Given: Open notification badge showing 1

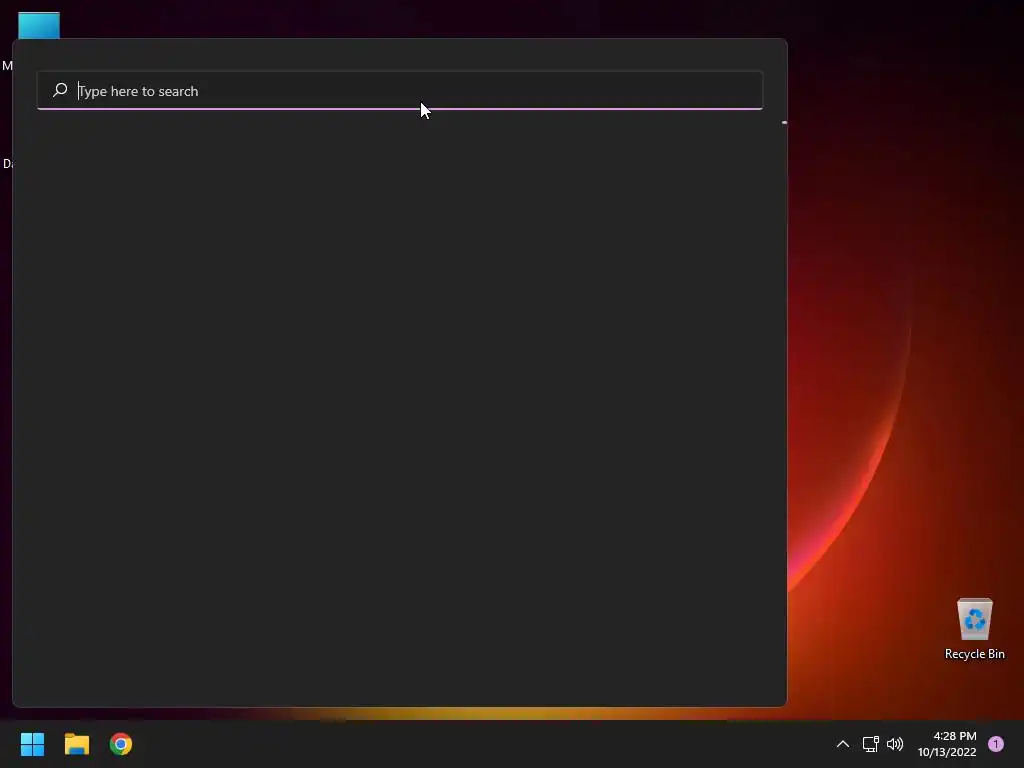Looking at the screenshot, I should (x=996, y=744).
